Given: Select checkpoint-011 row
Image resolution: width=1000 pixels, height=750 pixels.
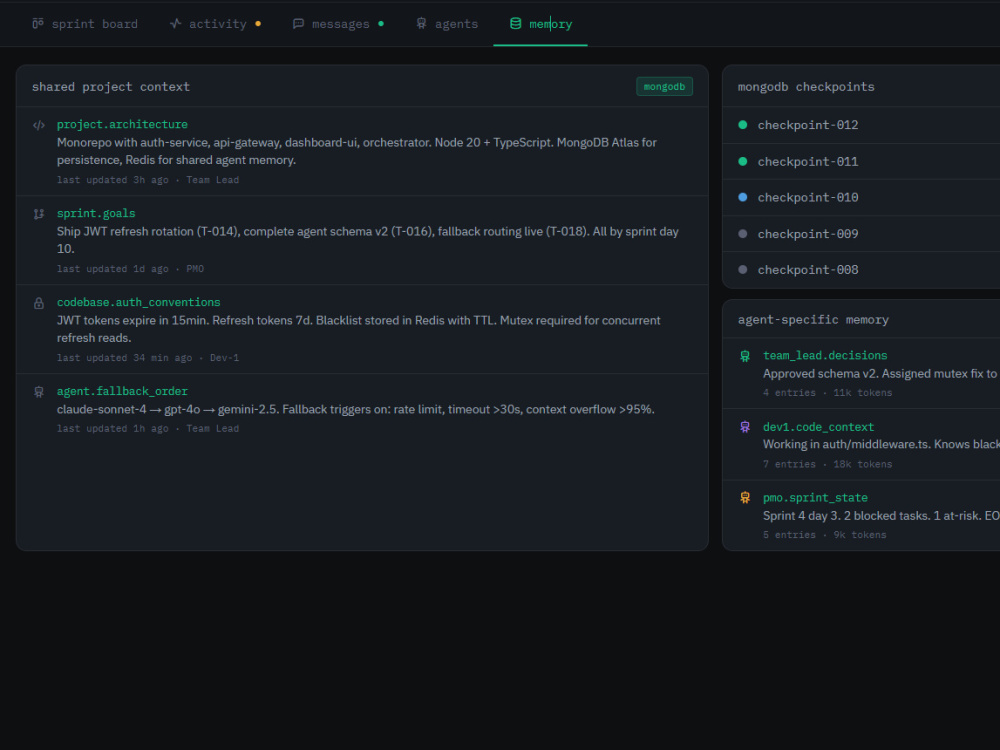Looking at the screenshot, I should point(861,161).
